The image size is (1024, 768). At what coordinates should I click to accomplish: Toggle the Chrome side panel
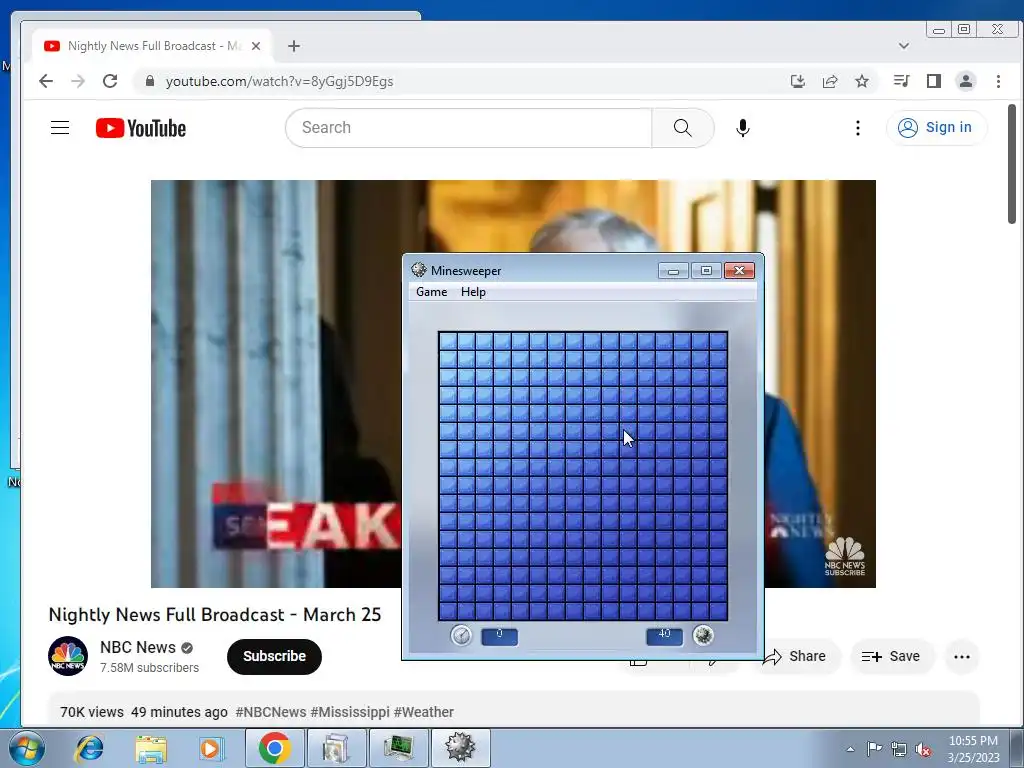coord(934,81)
